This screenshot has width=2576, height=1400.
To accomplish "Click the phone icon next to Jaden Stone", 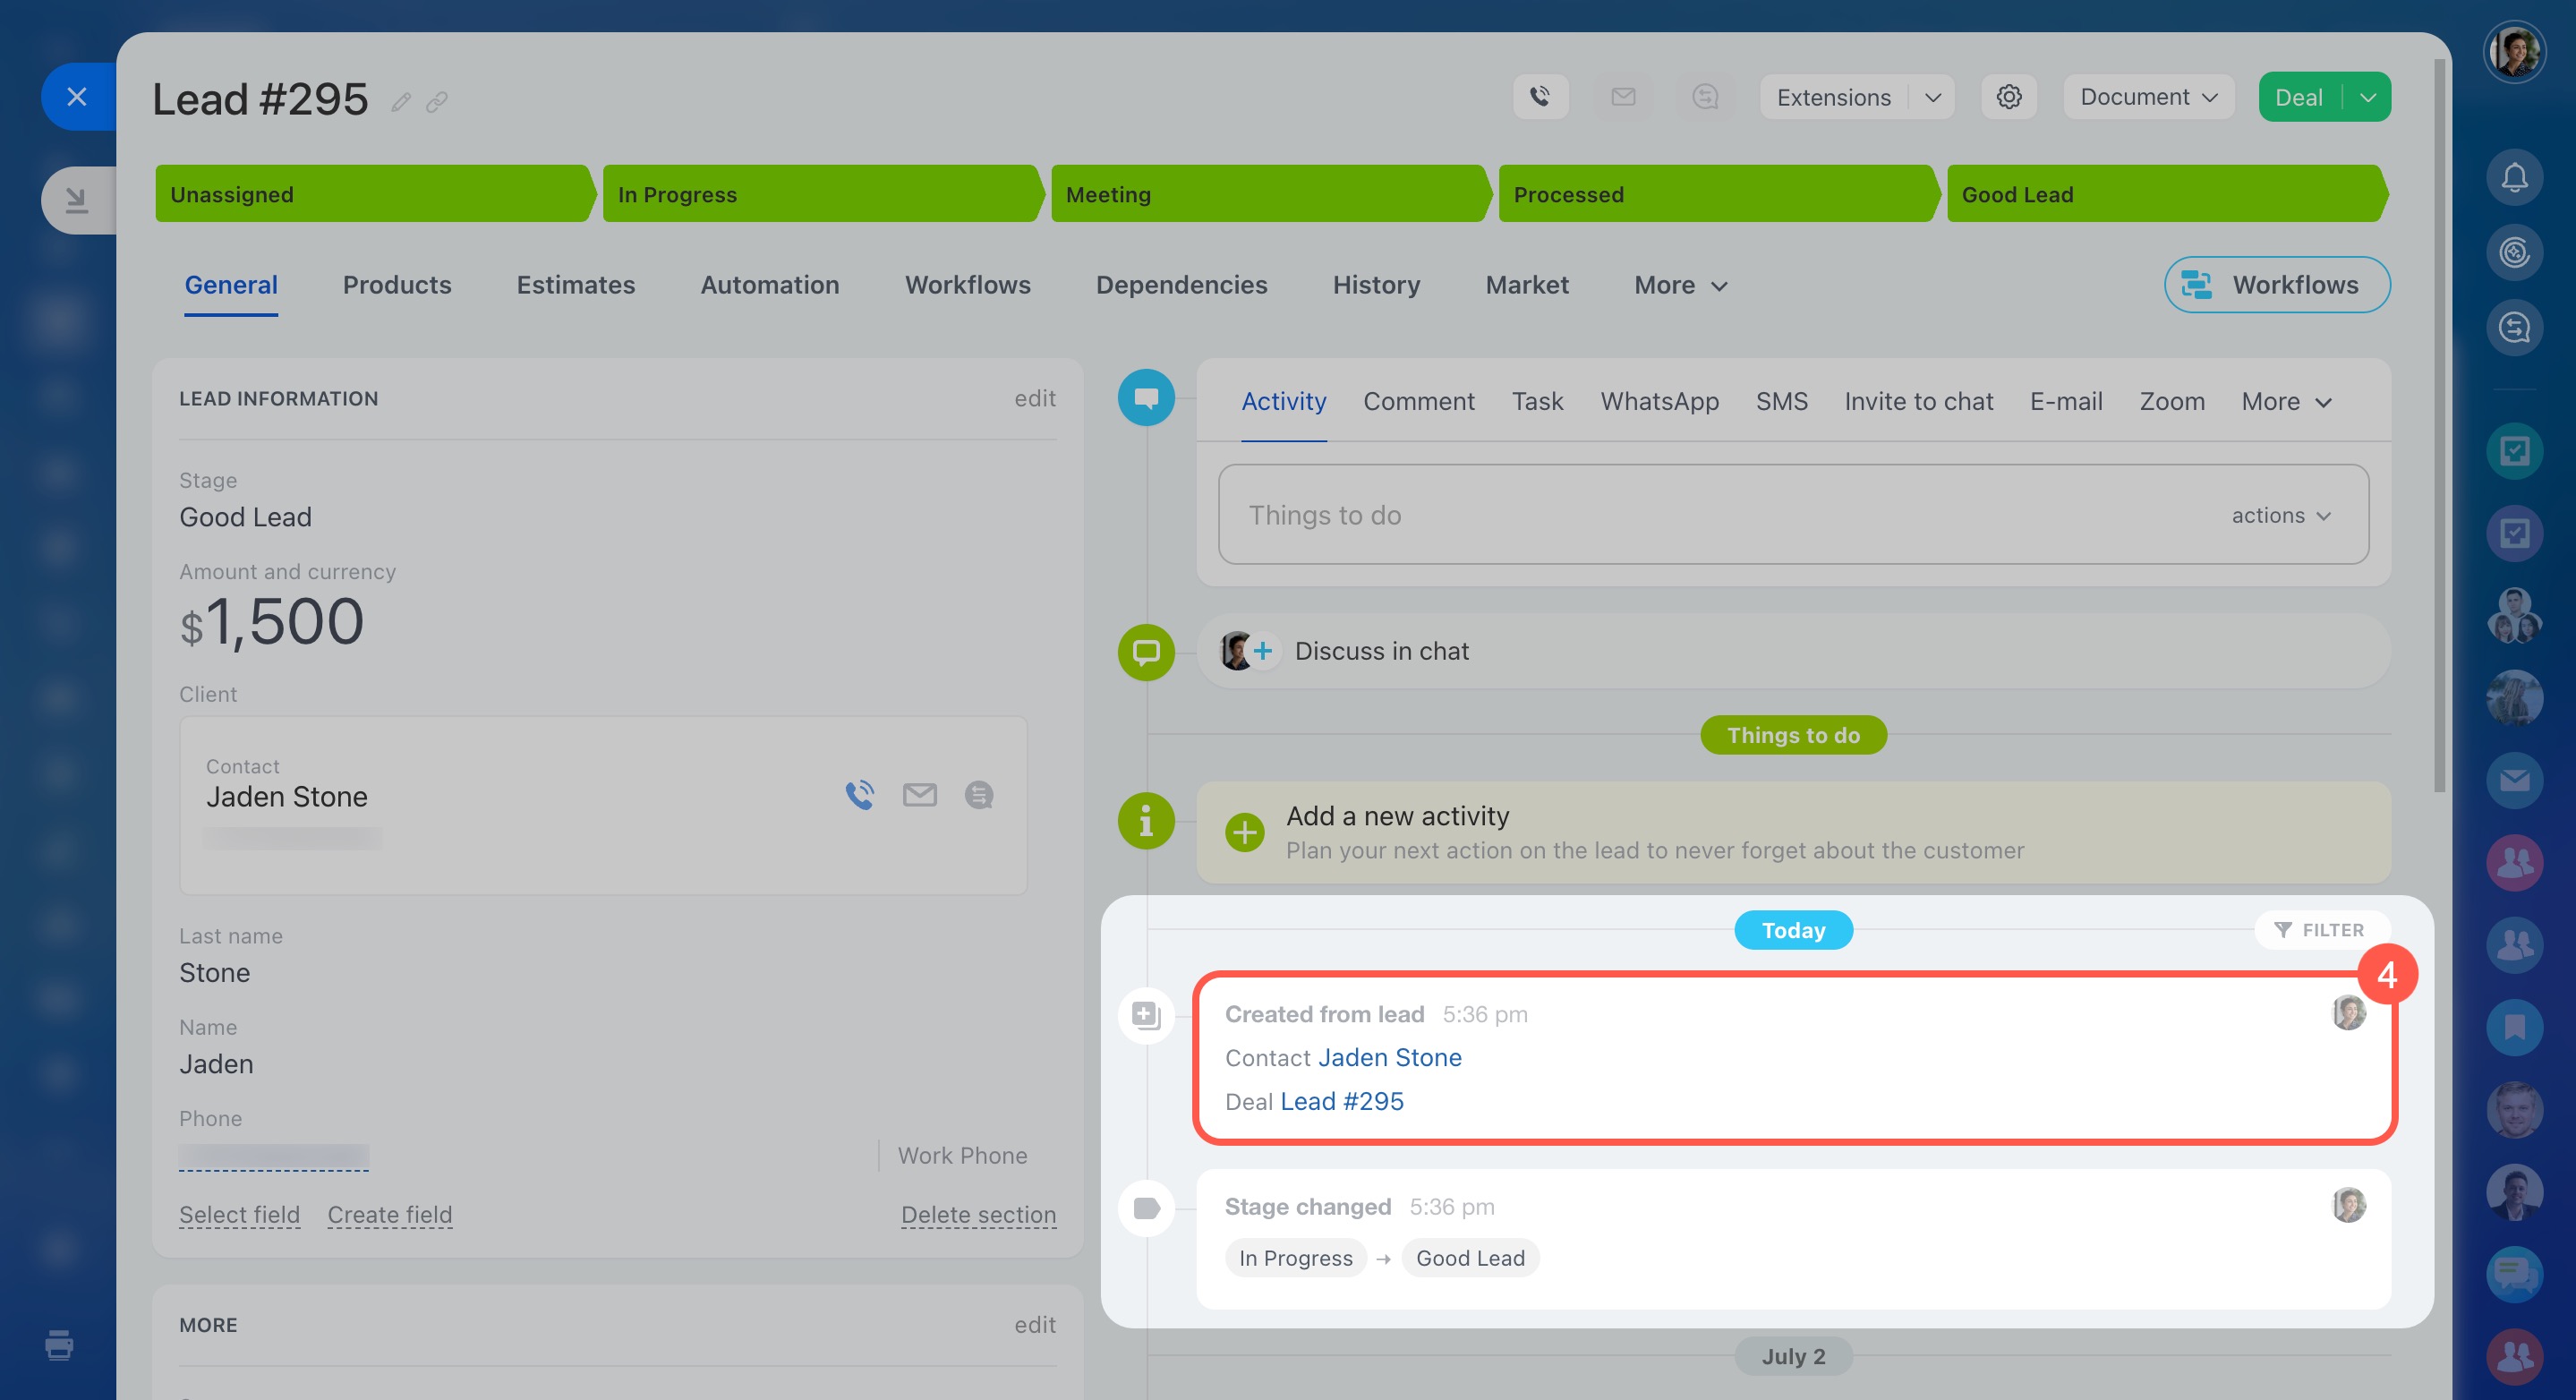I will click(x=859, y=795).
